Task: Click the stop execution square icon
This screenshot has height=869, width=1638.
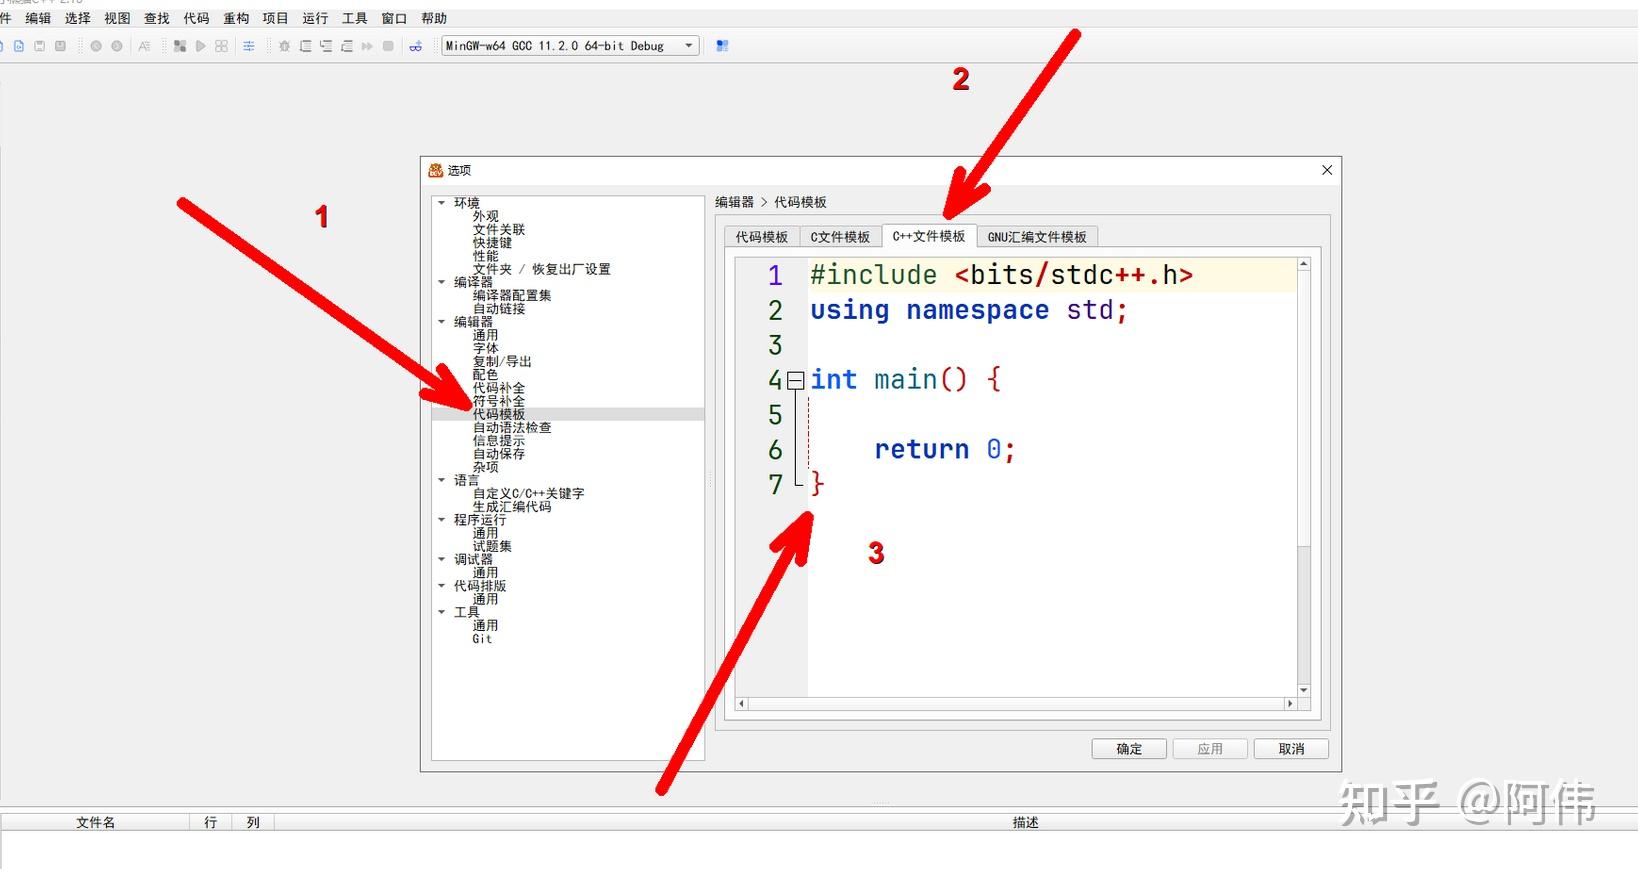Action: coord(388,46)
